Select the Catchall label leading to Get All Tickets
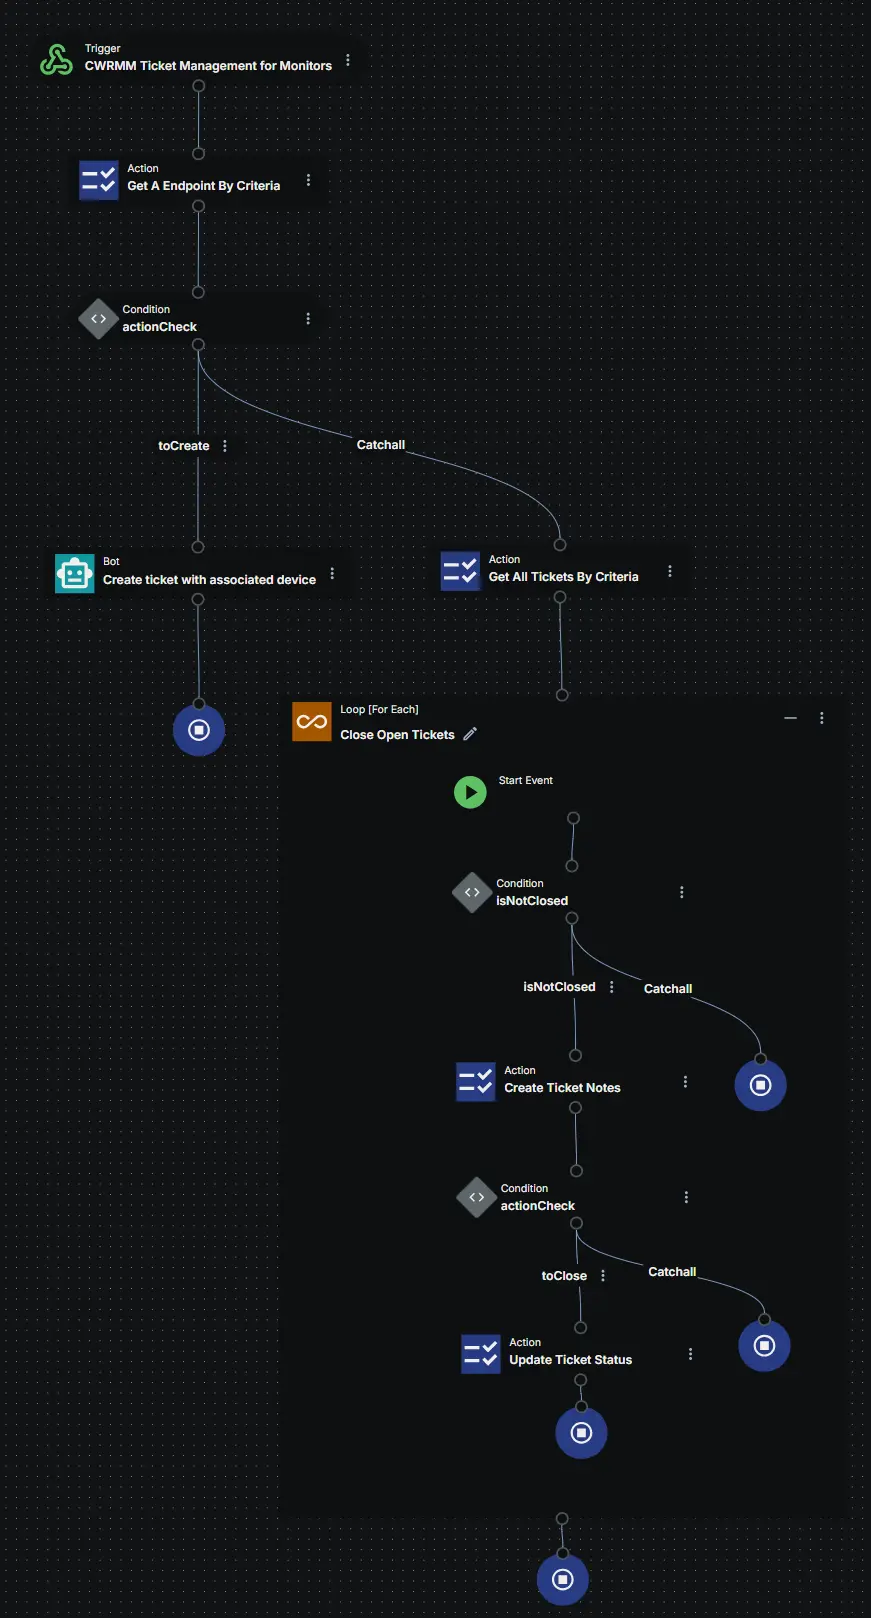871x1618 pixels. pos(381,445)
